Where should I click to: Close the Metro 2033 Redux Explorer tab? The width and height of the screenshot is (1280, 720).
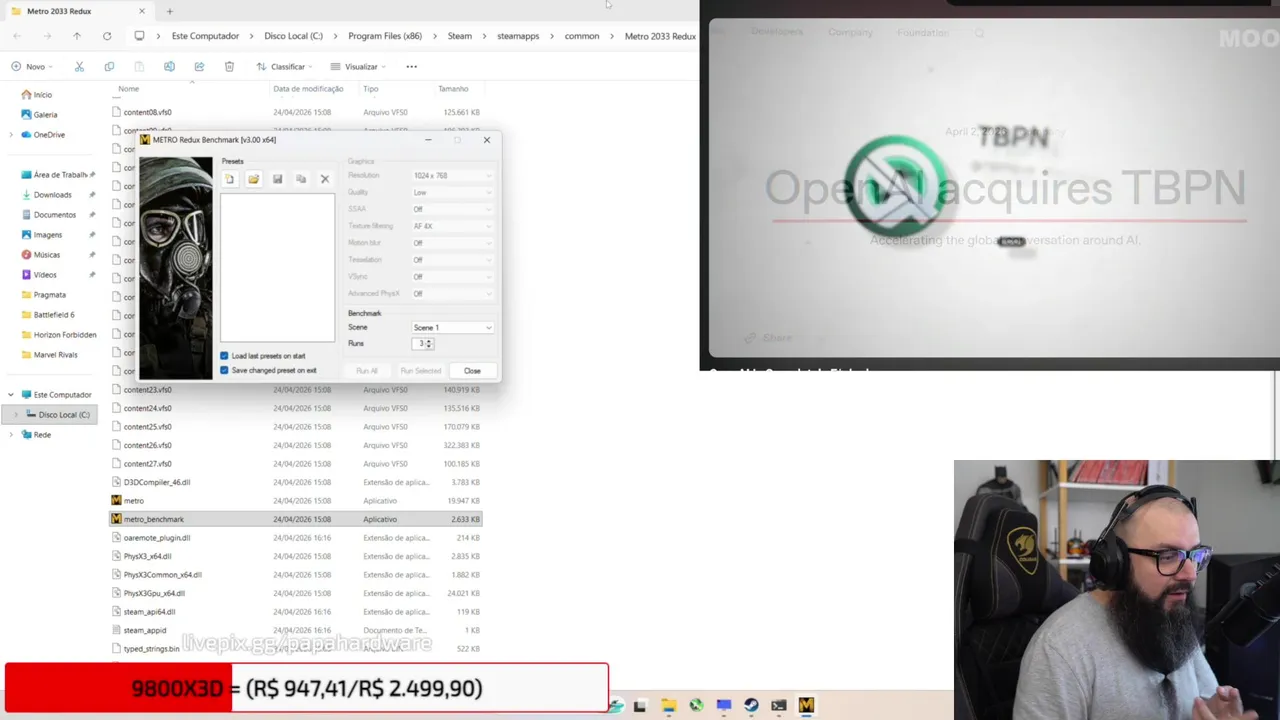[142, 11]
